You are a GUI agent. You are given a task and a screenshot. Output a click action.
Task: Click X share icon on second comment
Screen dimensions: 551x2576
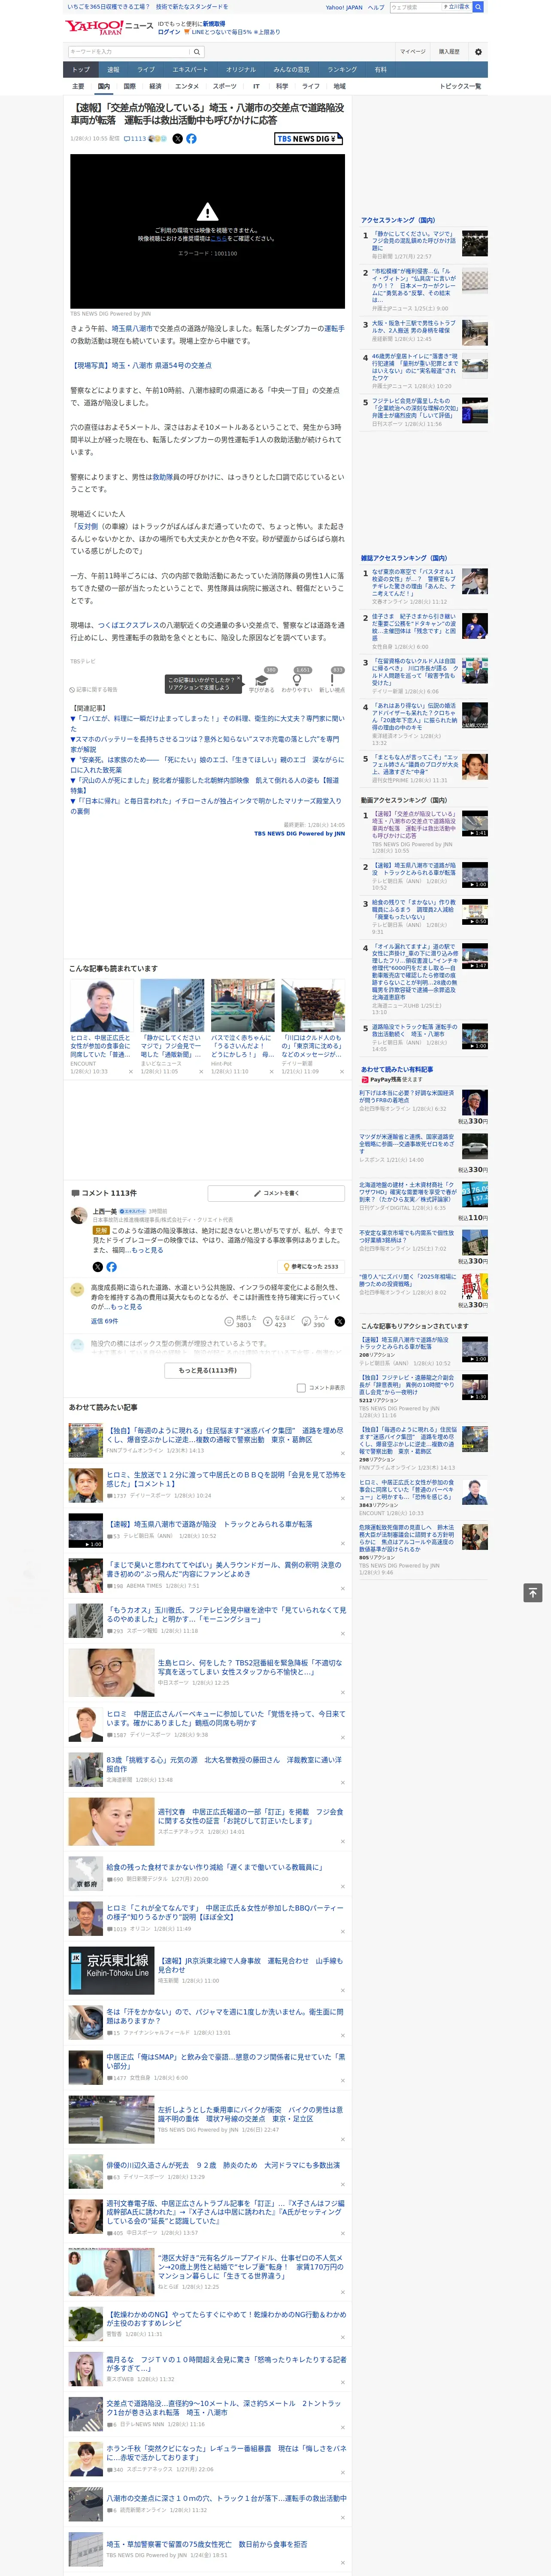[x=339, y=1321]
